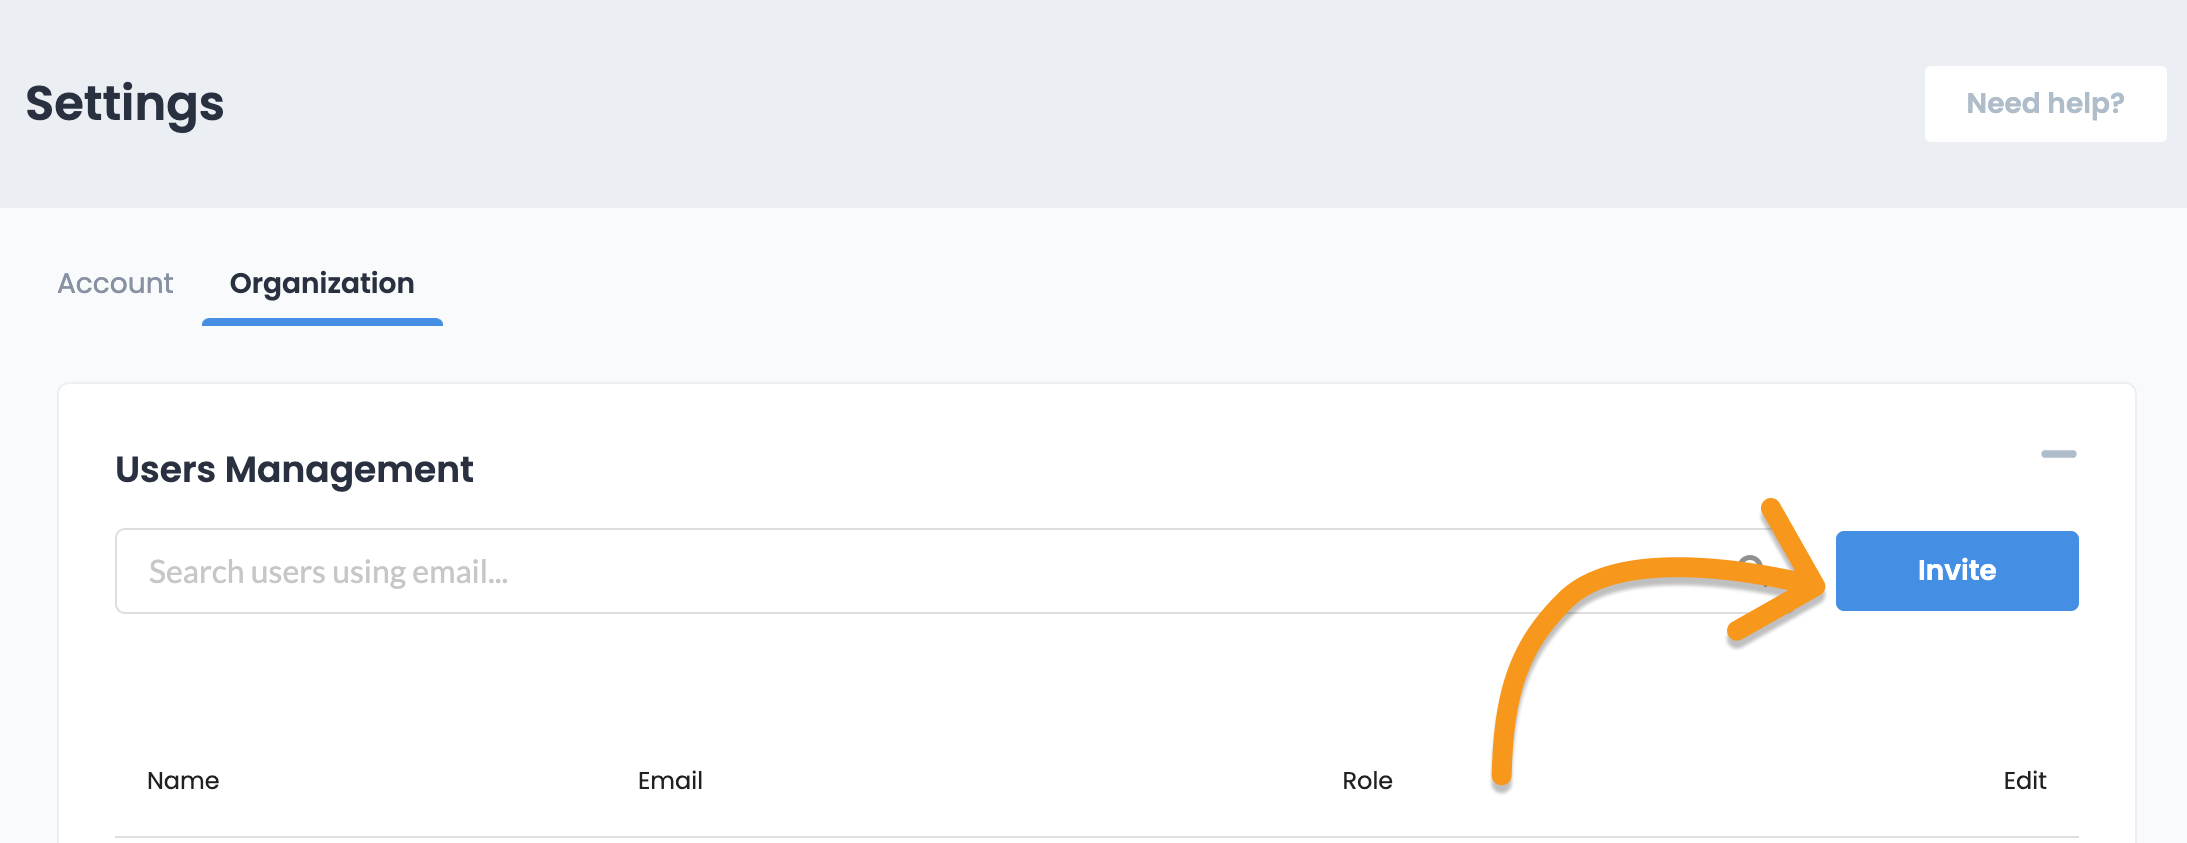Select the Organization tab

point(322,284)
